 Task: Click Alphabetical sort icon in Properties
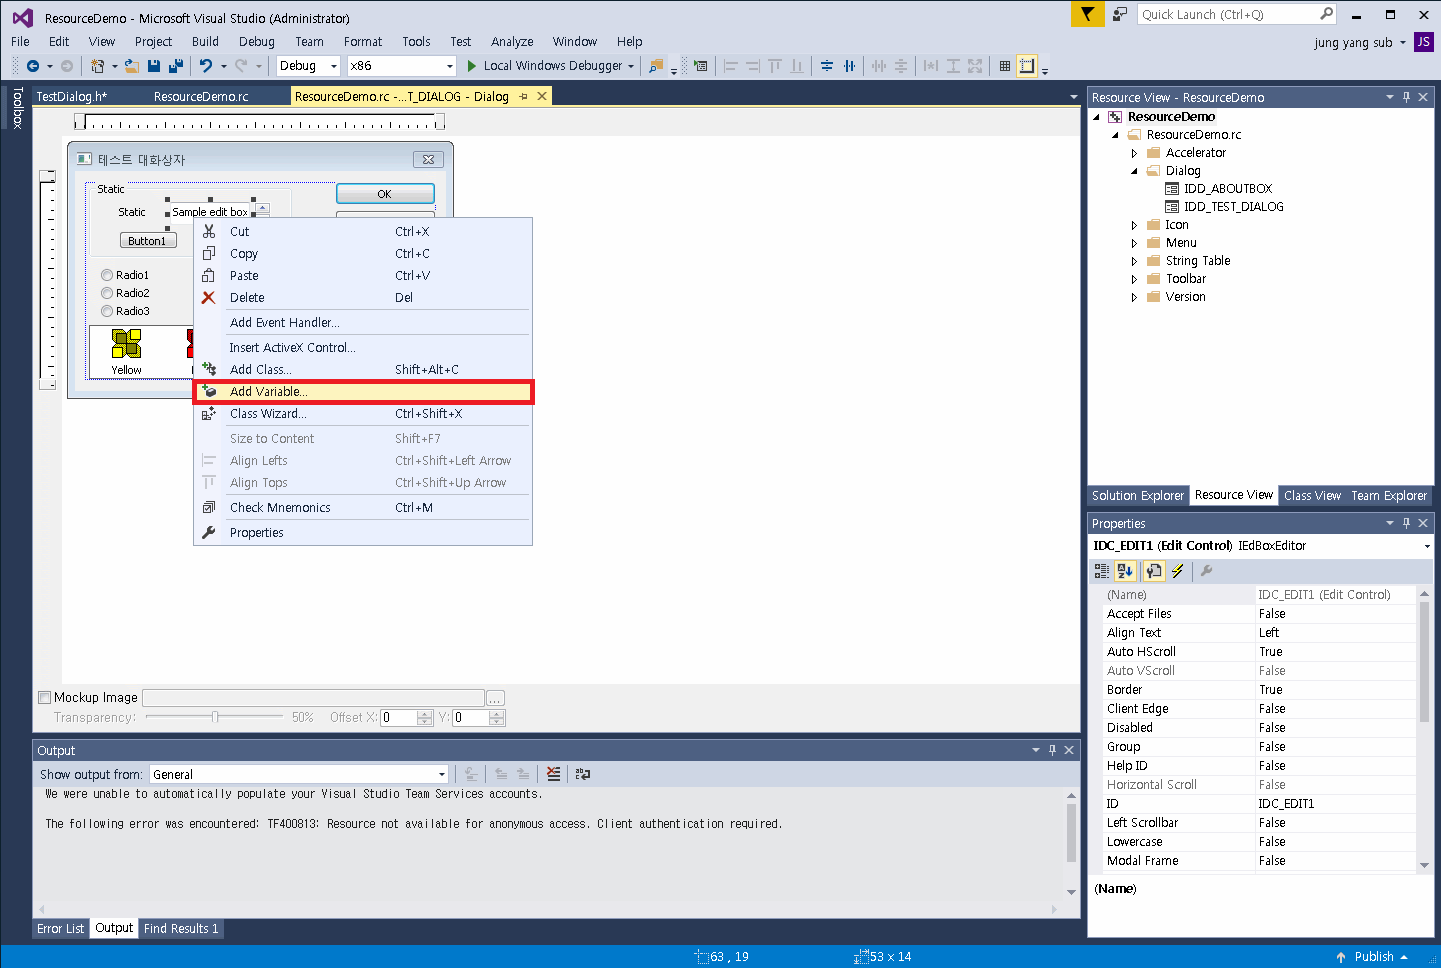[x=1126, y=571]
